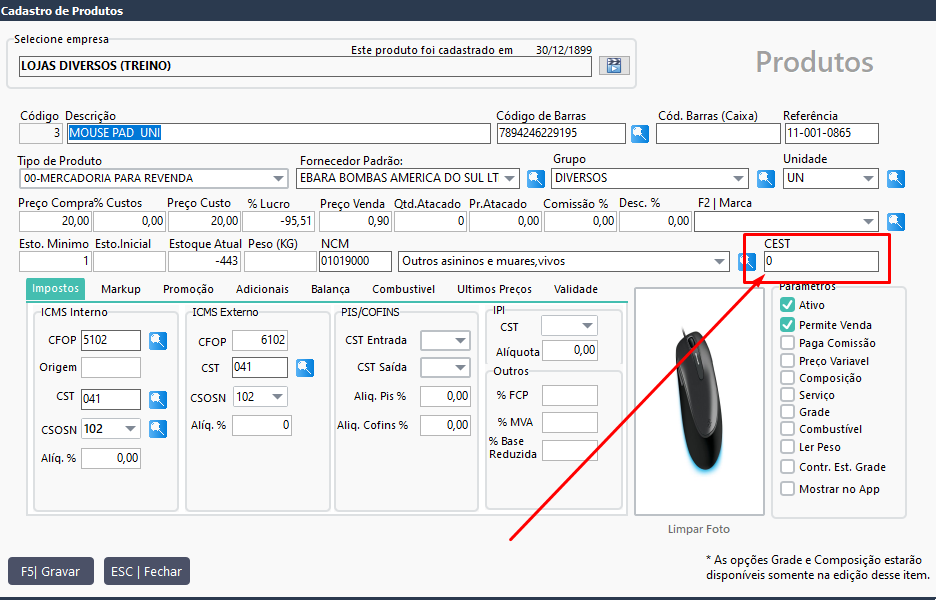Check the Combustível parameter

(x=787, y=429)
